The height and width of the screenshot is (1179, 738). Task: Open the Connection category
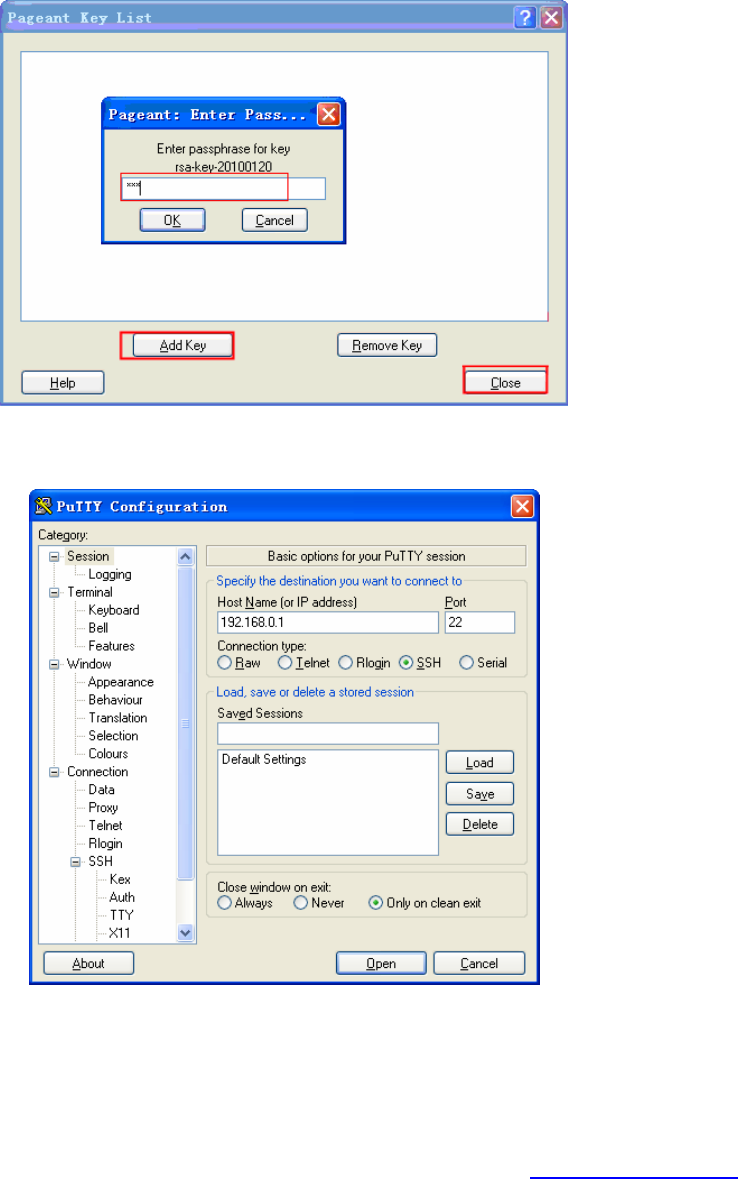97,771
